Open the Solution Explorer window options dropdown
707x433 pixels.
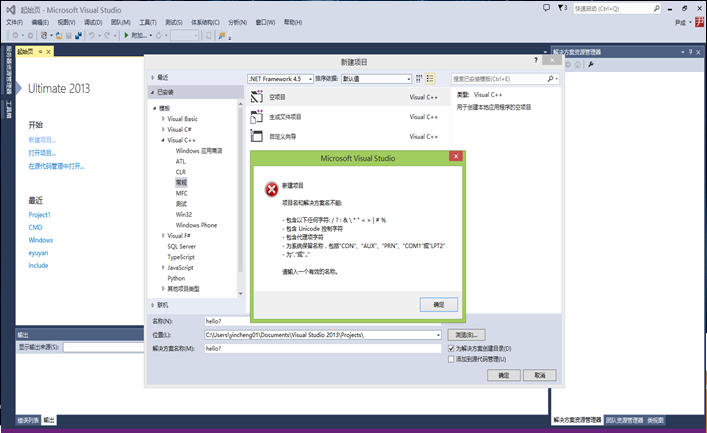click(x=683, y=52)
